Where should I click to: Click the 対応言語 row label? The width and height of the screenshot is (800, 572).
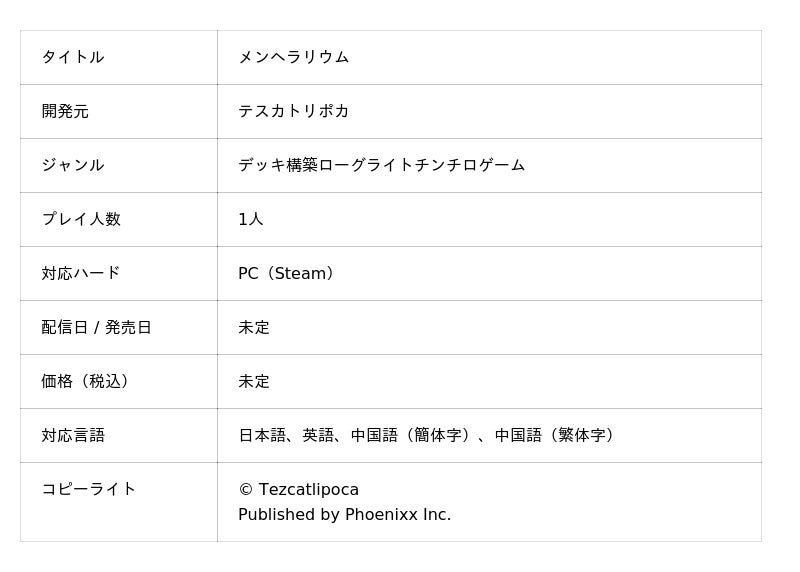pos(73,435)
